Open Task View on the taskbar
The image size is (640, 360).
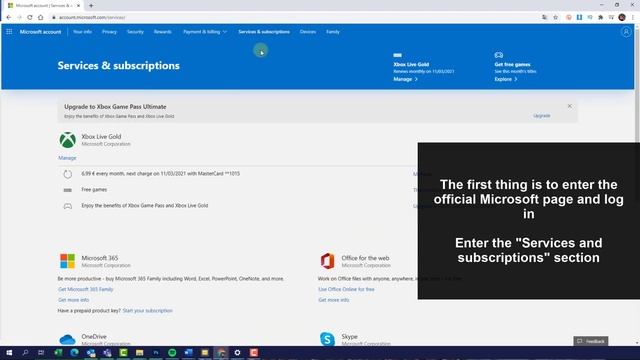coord(41,353)
